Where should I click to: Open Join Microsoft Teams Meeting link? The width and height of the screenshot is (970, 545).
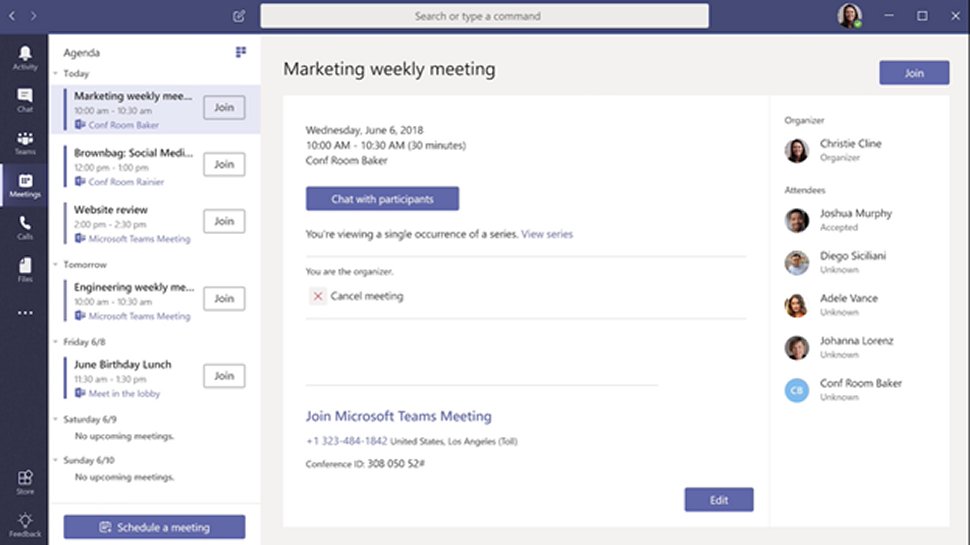(x=398, y=416)
